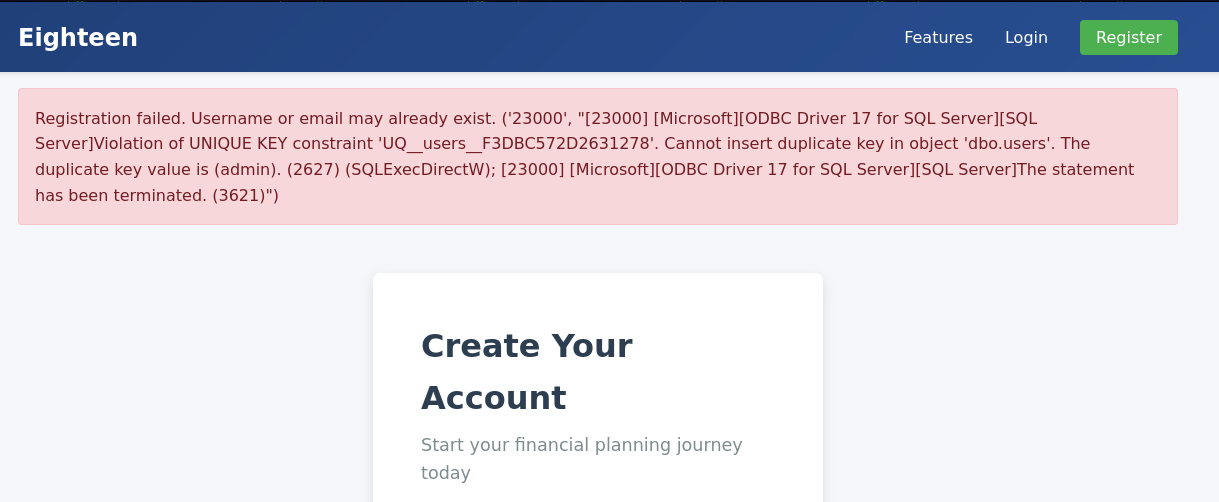This screenshot has width=1219, height=502.
Task: Click "Username or email may already exist" text
Action: (x=342, y=119)
